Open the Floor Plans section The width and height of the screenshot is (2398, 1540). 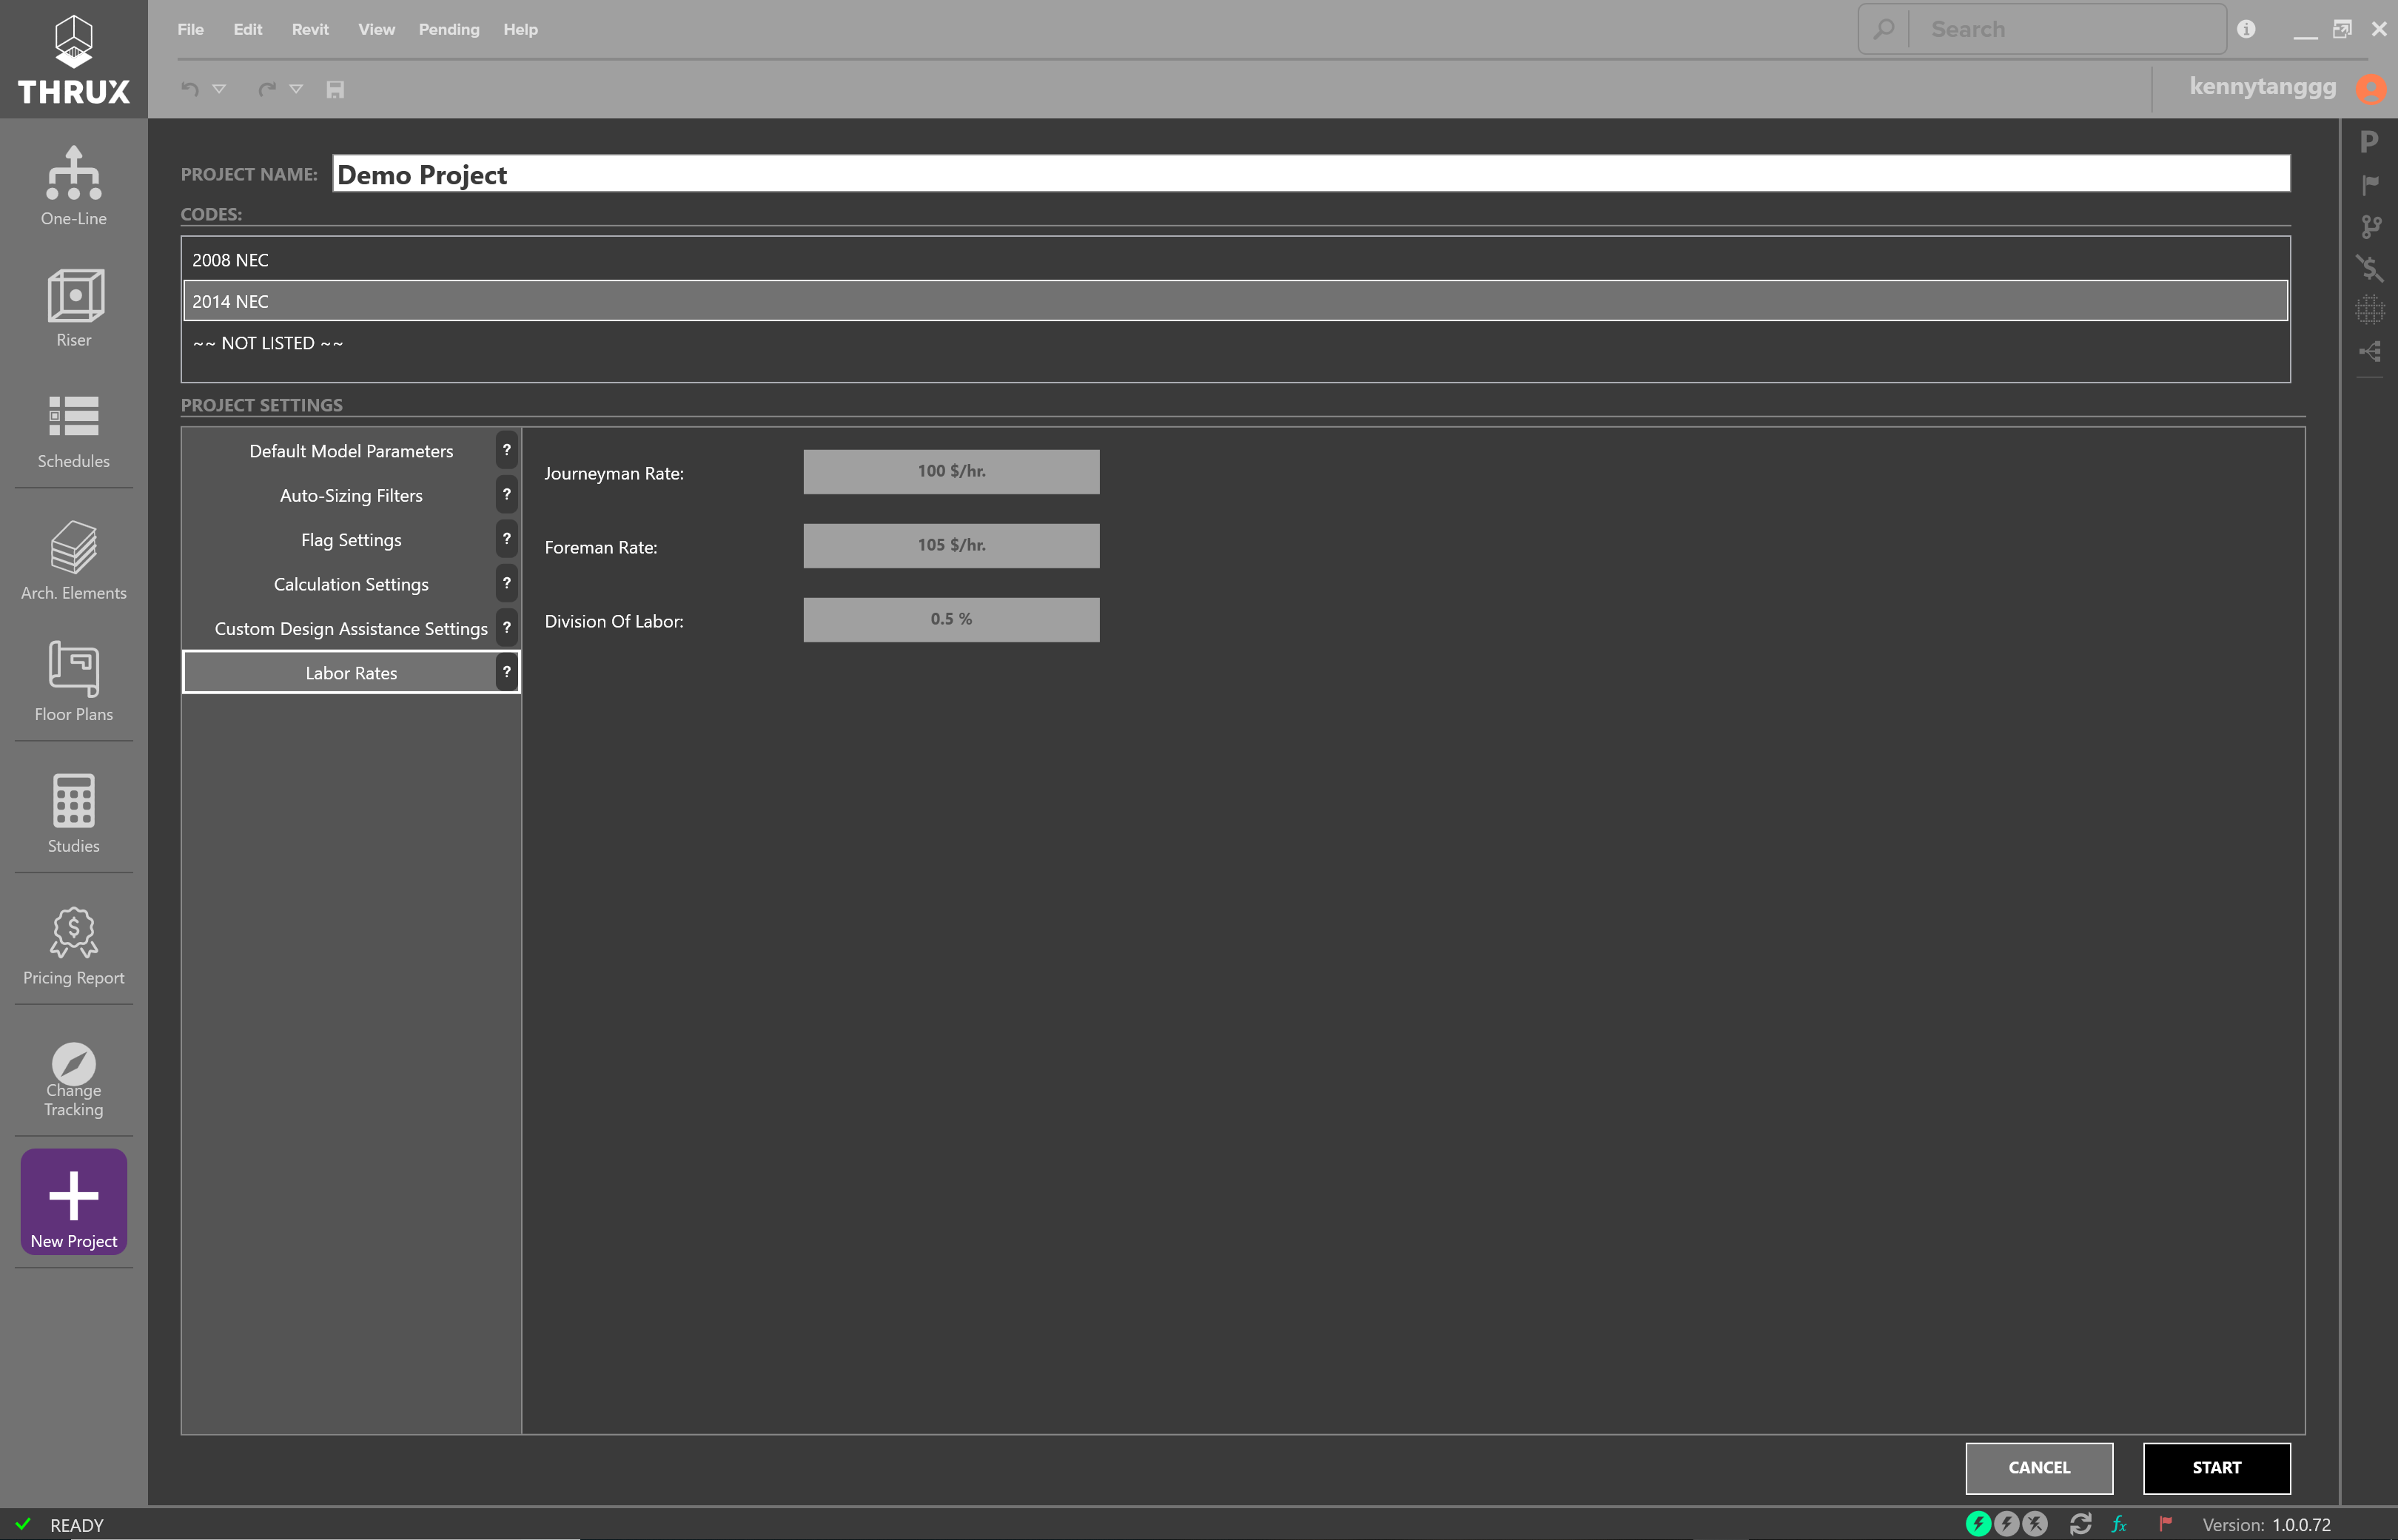(73, 682)
